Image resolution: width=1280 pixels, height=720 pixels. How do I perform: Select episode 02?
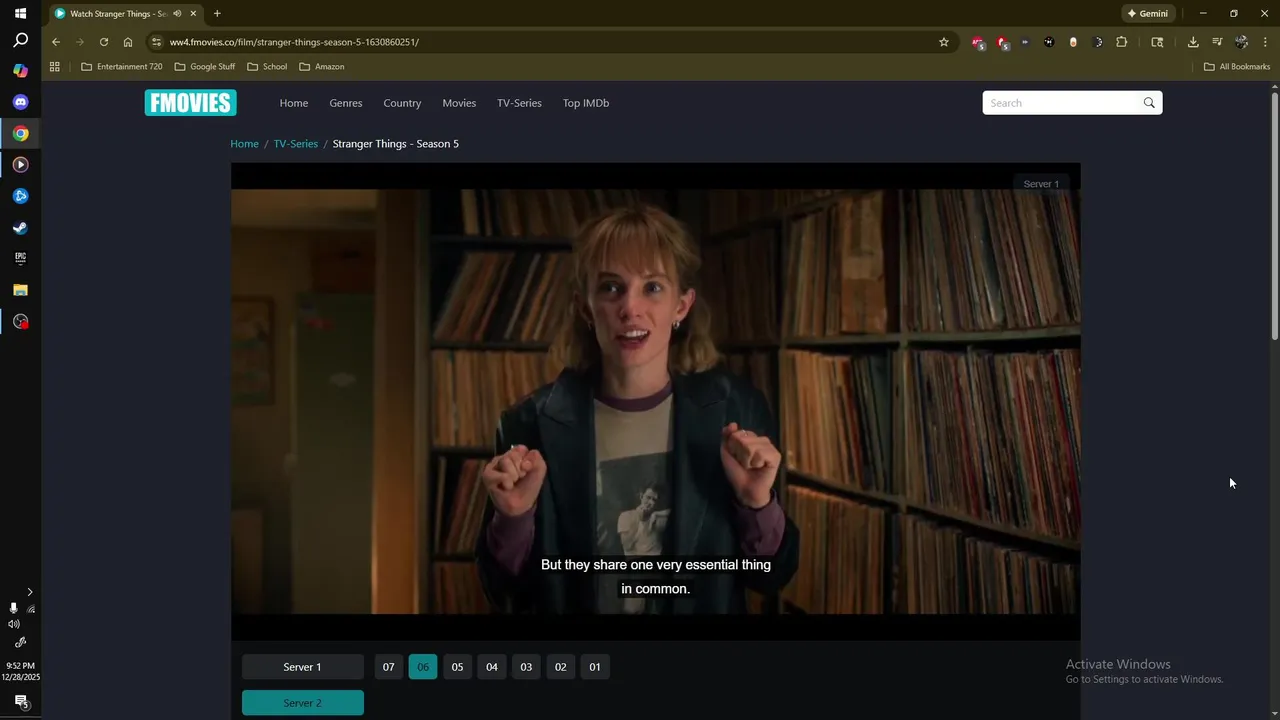(x=560, y=667)
